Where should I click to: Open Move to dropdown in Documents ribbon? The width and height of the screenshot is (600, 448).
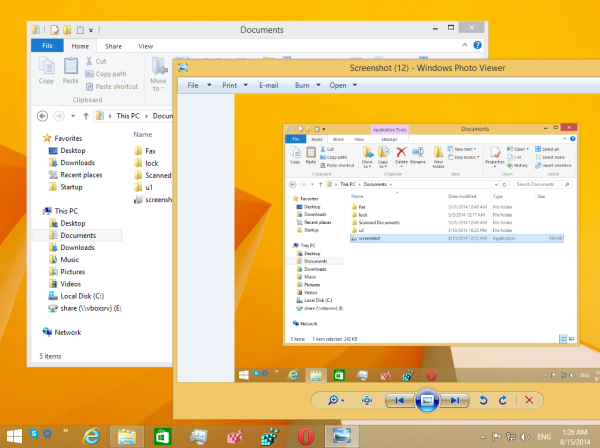click(x=158, y=74)
